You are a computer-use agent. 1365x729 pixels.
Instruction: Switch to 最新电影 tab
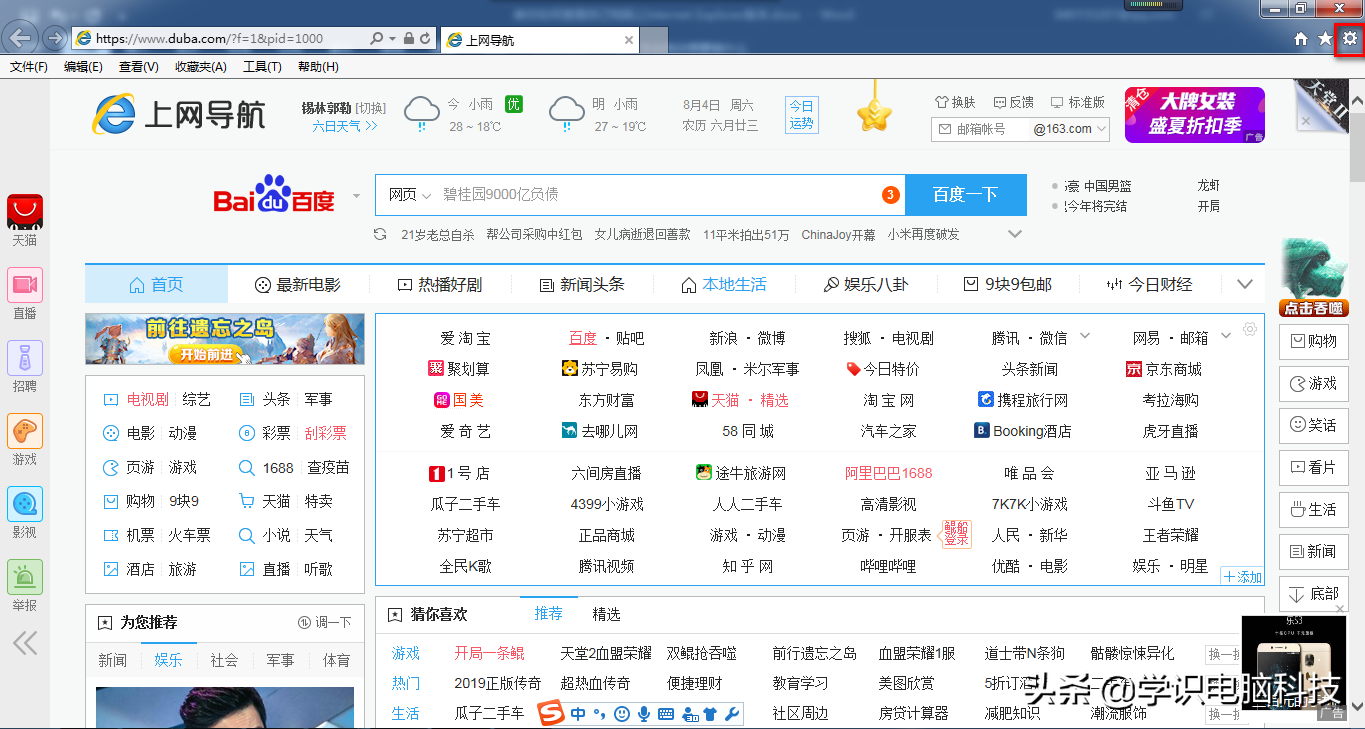pos(298,285)
